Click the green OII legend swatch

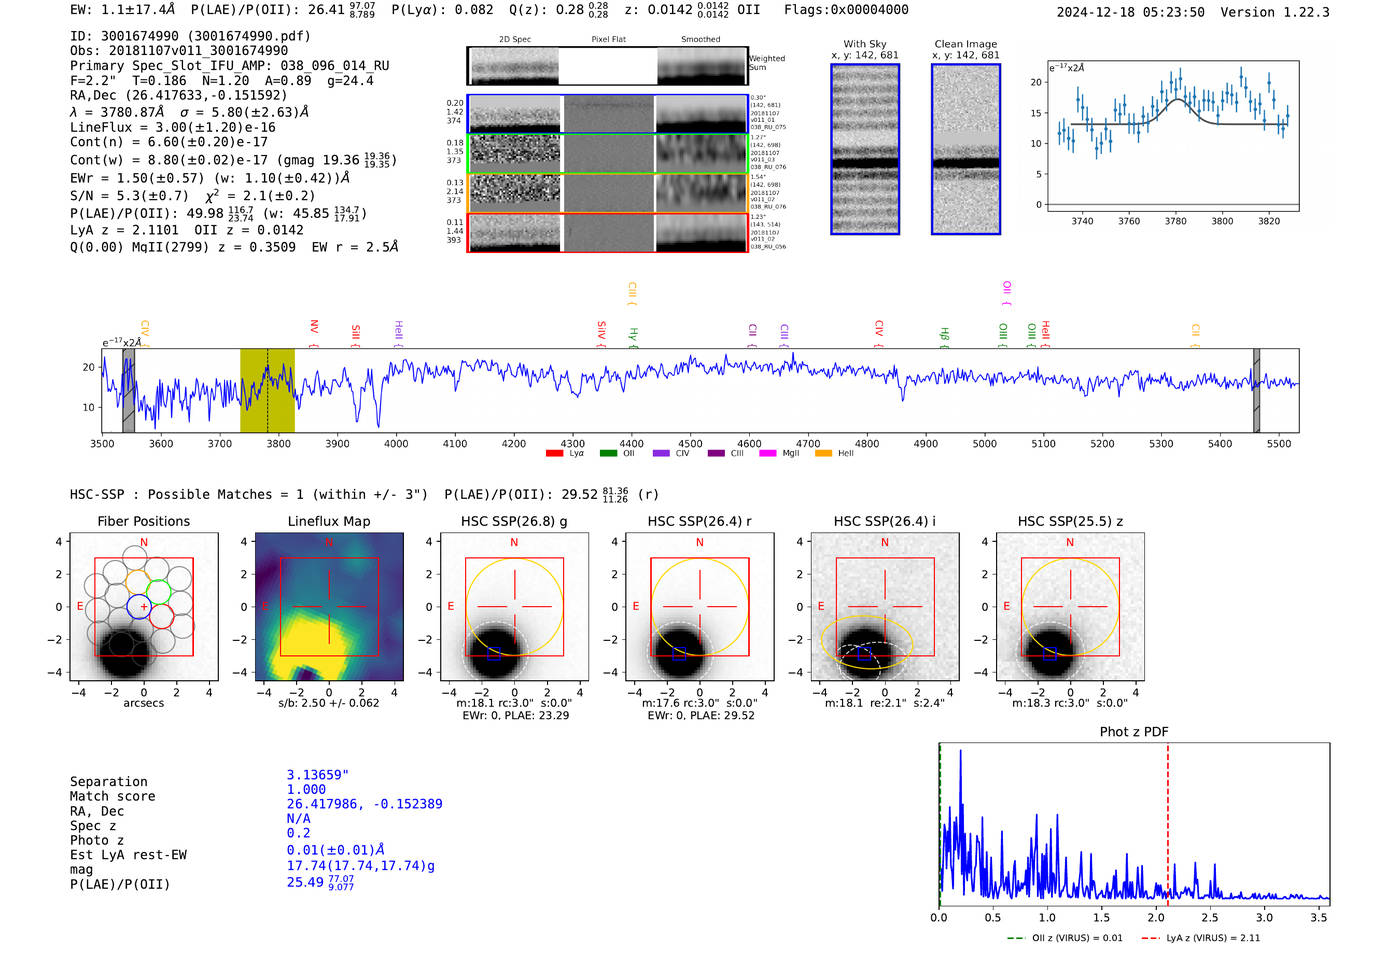pos(608,454)
